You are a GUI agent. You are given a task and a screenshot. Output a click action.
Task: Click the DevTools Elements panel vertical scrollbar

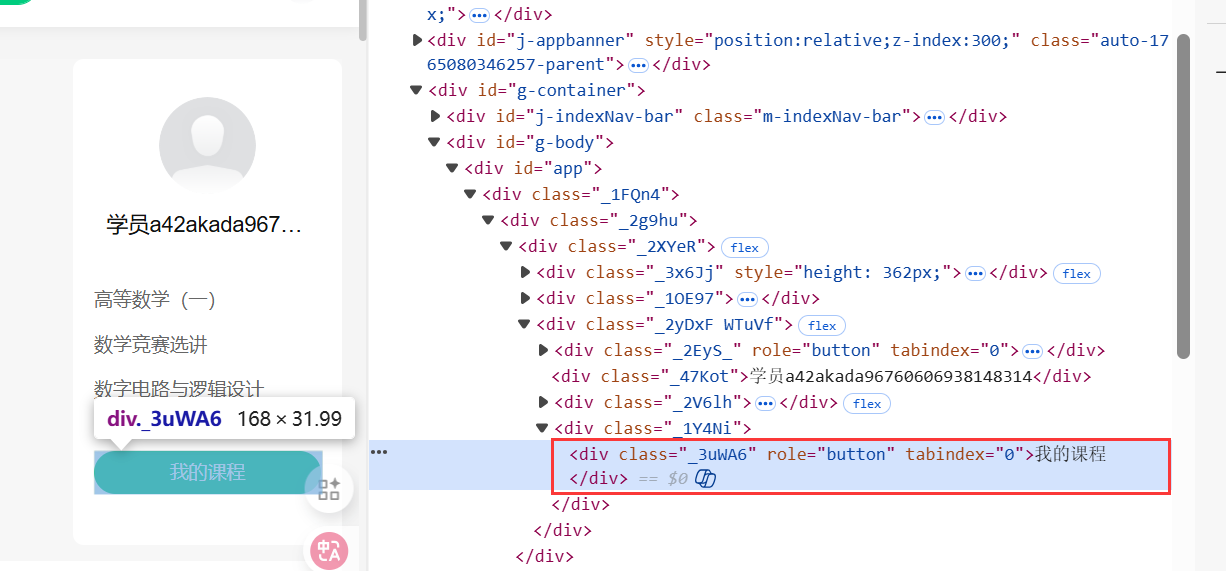[1183, 195]
